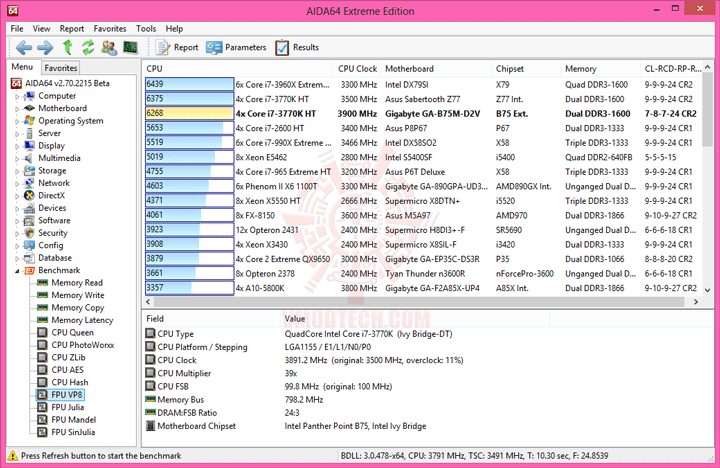The width and height of the screenshot is (720, 468).
Task: Select Memory Latency benchmark
Action: (x=82, y=320)
